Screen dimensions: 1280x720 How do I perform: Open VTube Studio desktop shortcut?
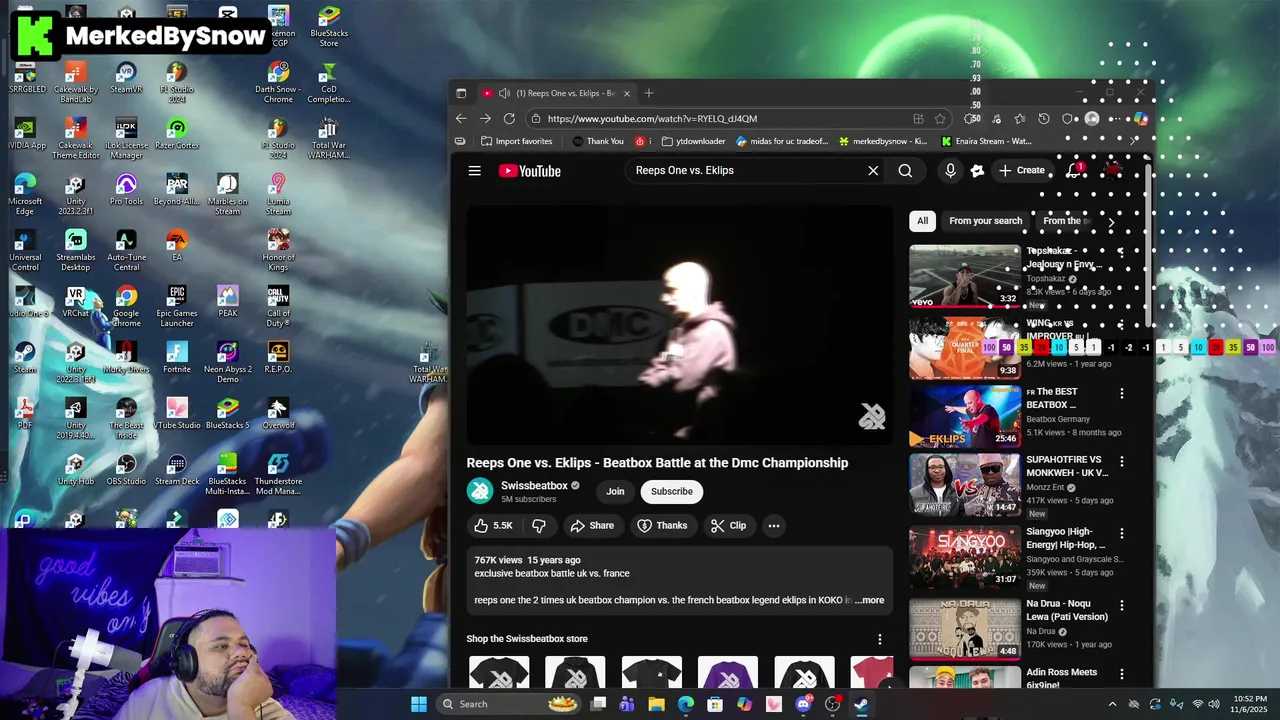[x=177, y=413]
